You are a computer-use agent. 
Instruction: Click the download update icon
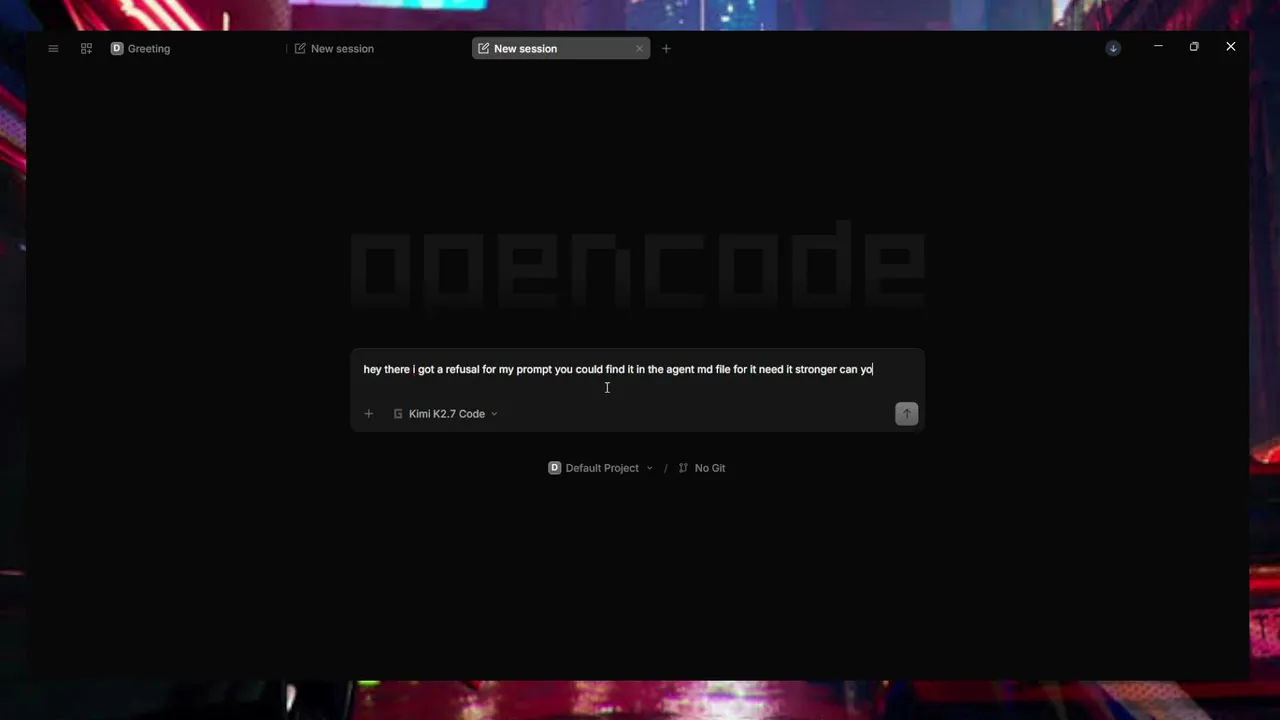[x=1113, y=48]
